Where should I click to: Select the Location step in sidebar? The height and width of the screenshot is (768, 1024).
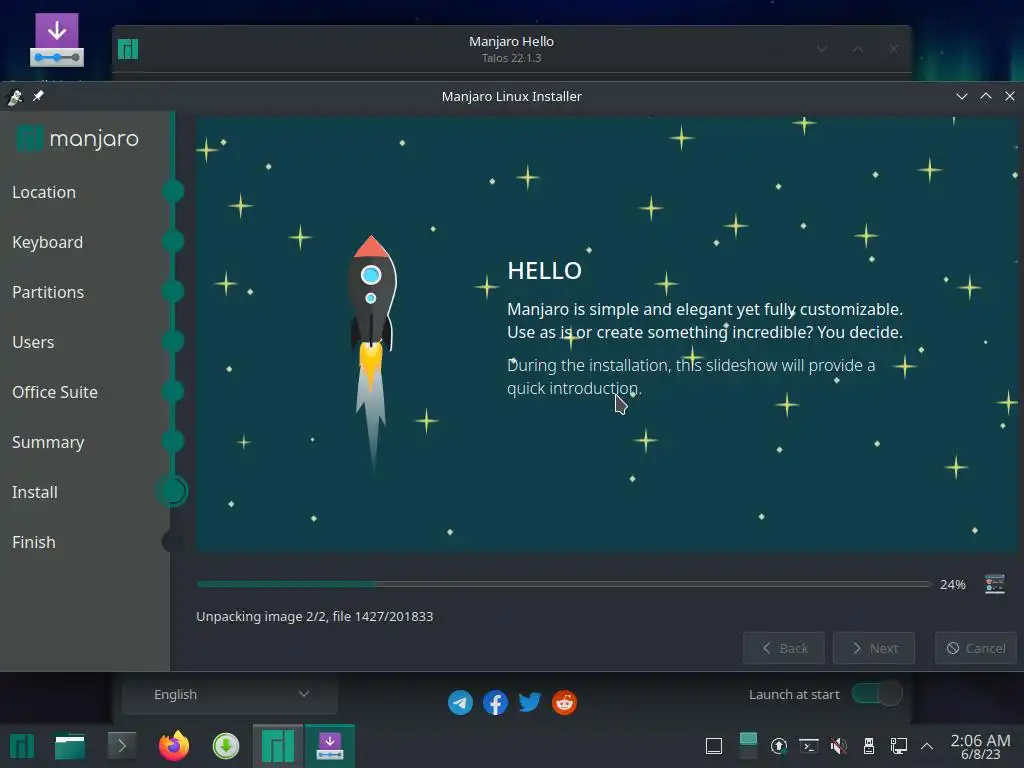click(44, 192)
